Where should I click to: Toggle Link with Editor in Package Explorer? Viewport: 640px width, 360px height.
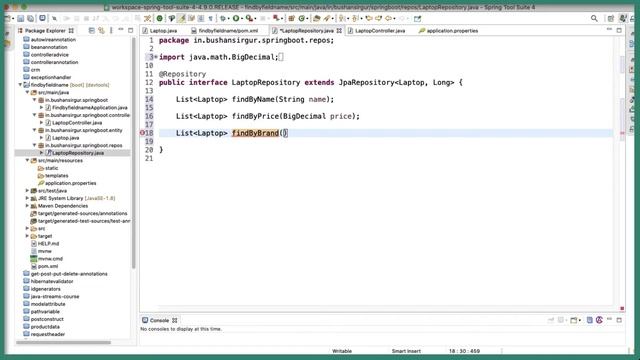pos(101,31)
